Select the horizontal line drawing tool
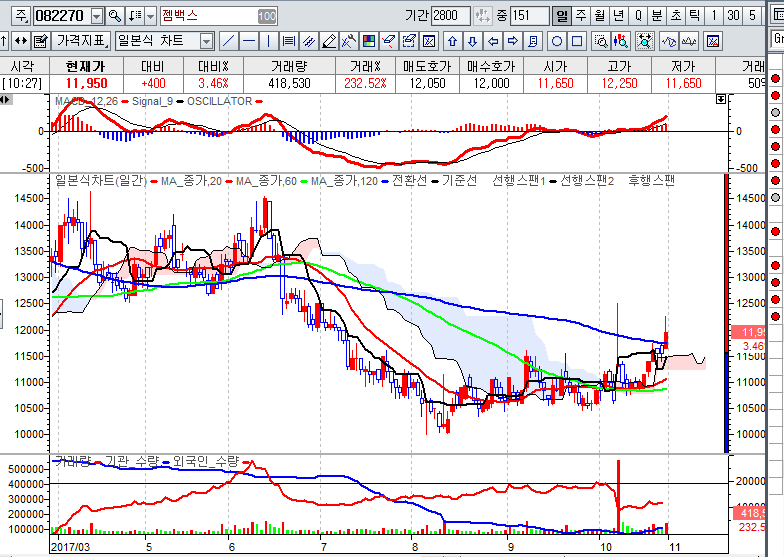The image size is (784, 557). (248, 41)
